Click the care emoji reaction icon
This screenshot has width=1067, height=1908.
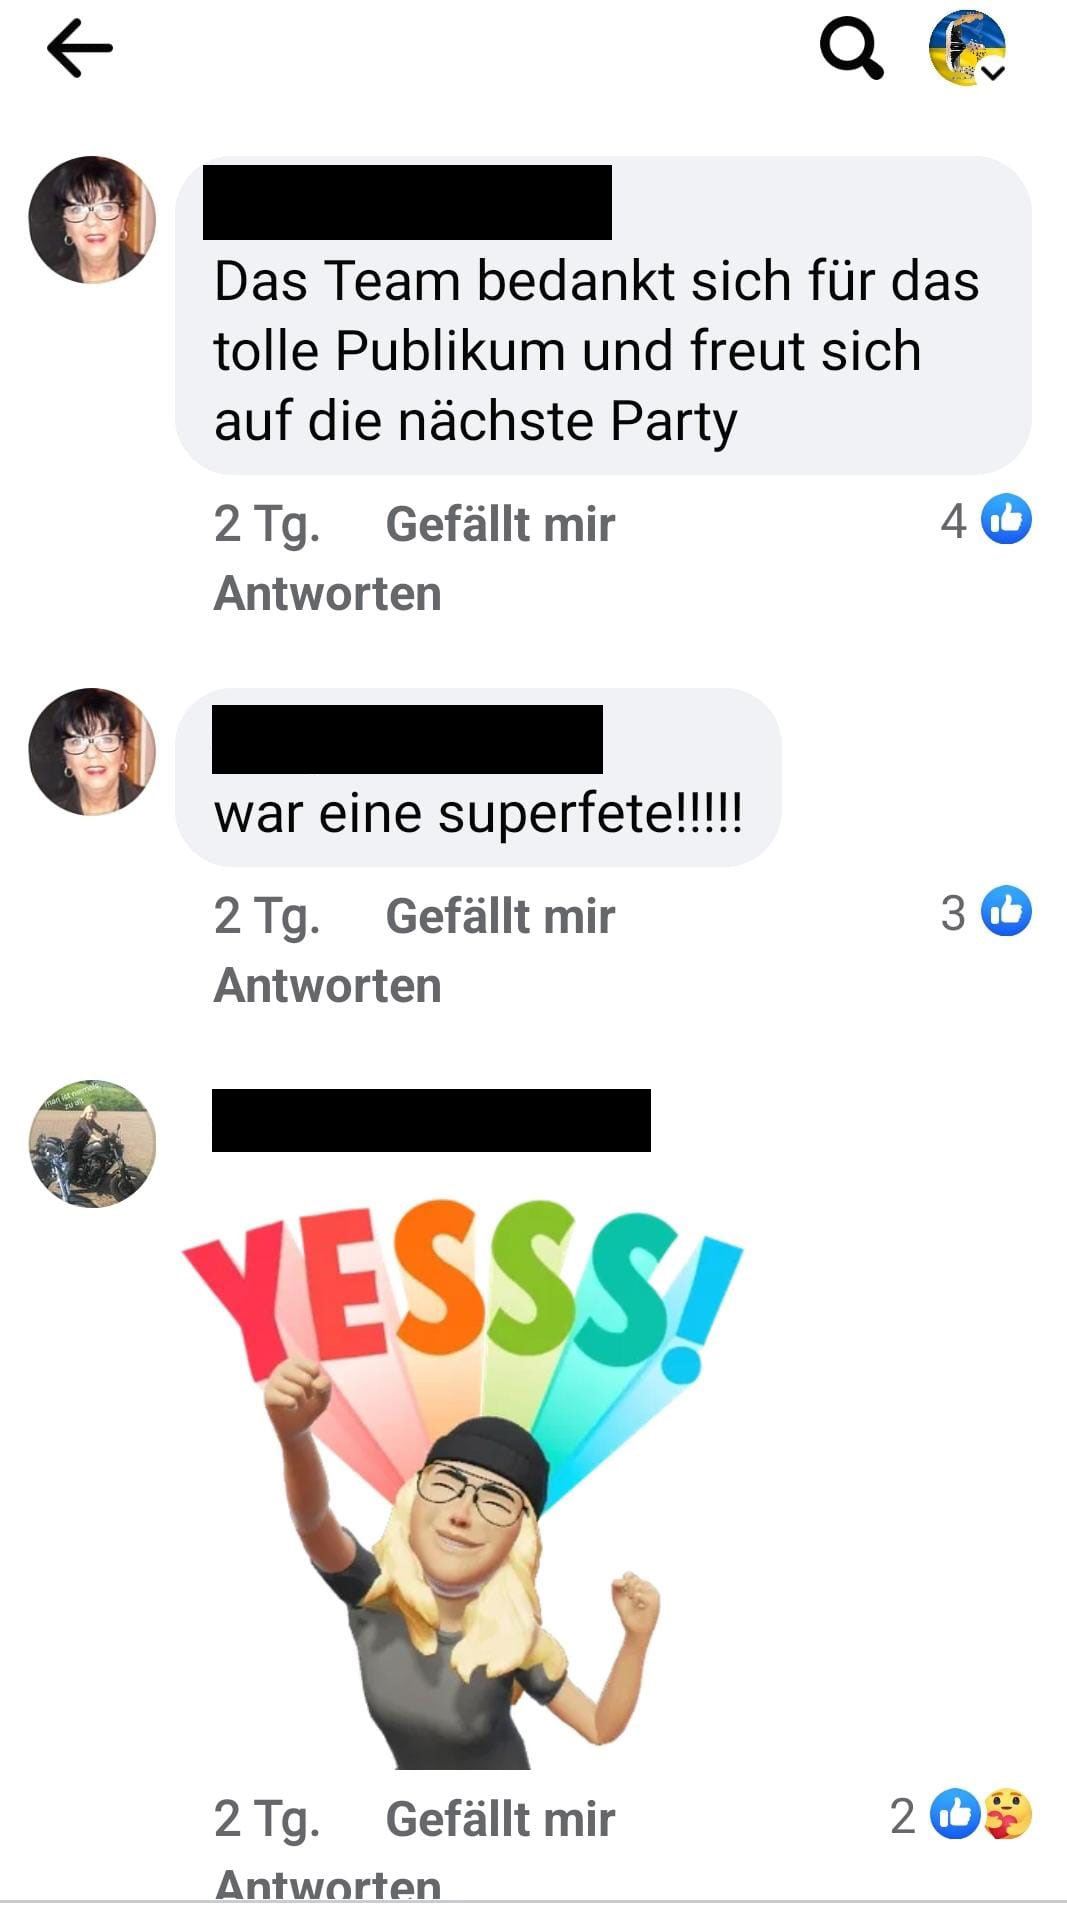click(1008, 1814)
